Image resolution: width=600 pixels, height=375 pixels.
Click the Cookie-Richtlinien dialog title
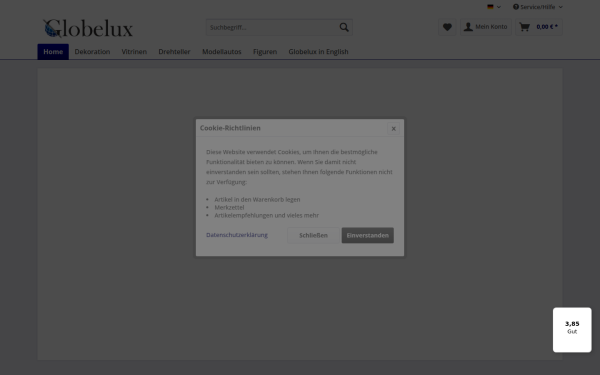point(230,128)
